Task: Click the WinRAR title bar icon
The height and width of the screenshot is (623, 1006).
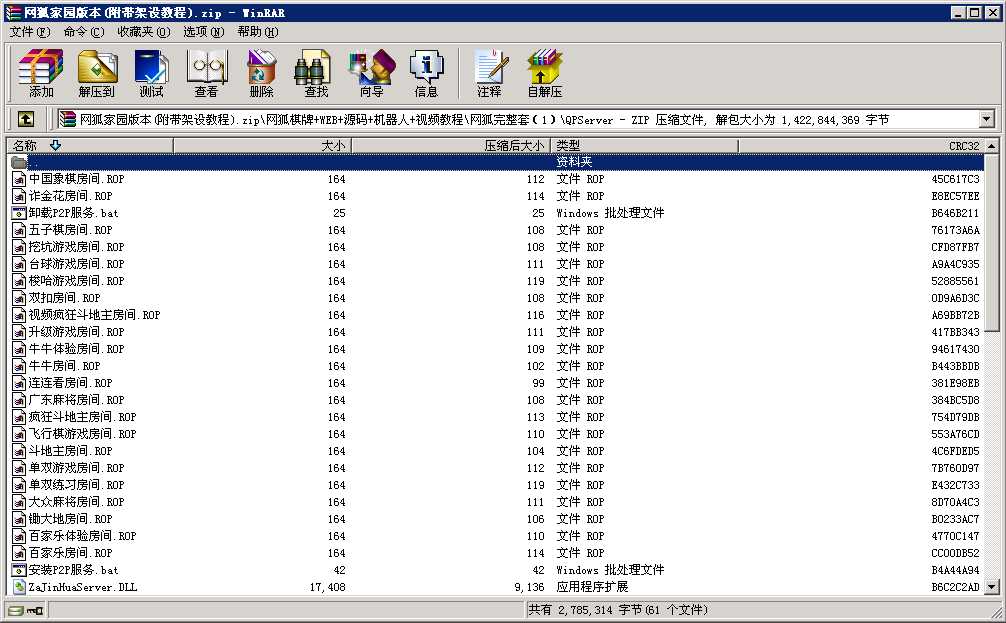Action: click(x=12, y=12)
